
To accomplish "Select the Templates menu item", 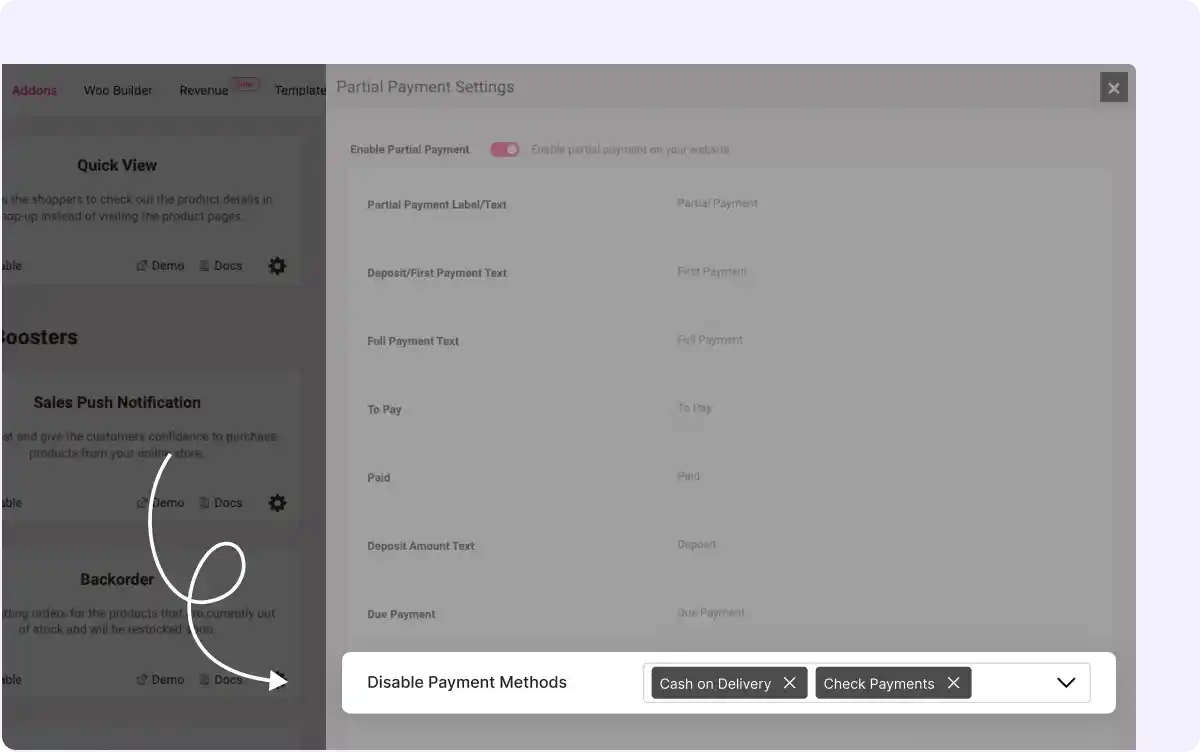I will point(300,90).
